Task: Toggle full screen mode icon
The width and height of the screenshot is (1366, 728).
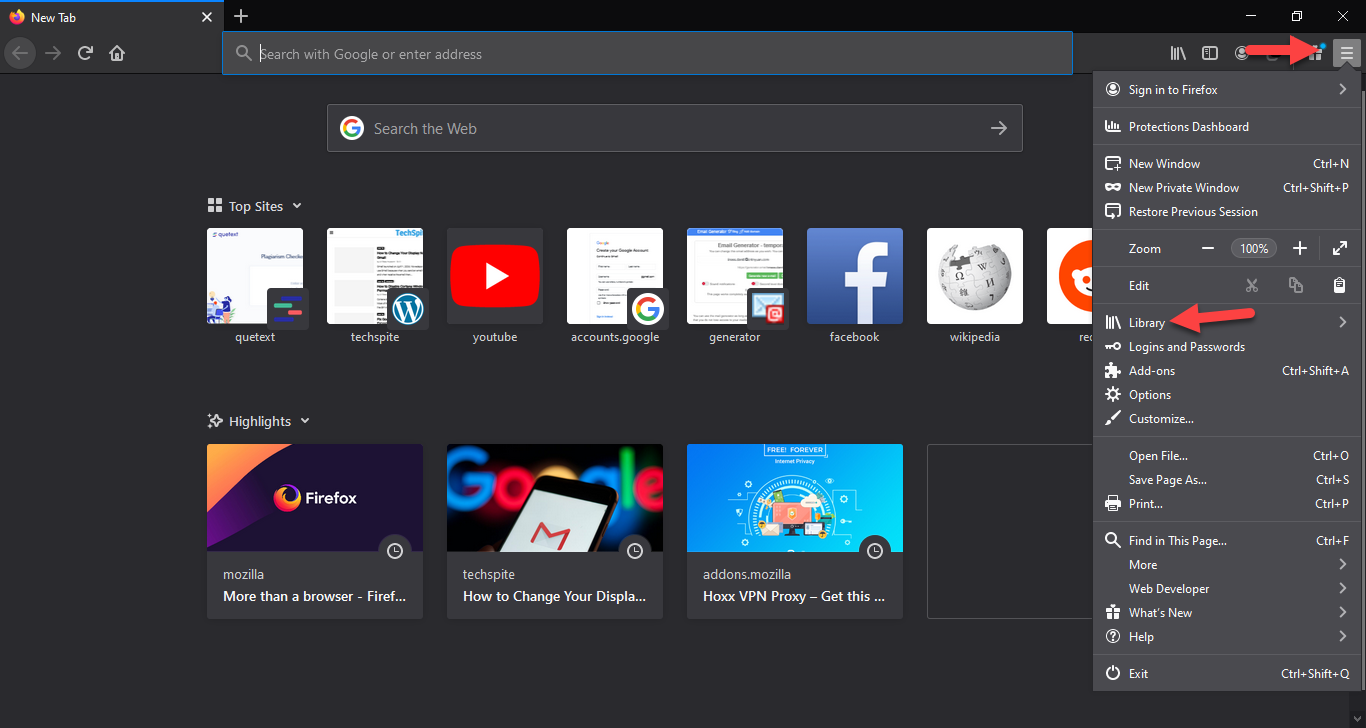Action: point(1340,248)
